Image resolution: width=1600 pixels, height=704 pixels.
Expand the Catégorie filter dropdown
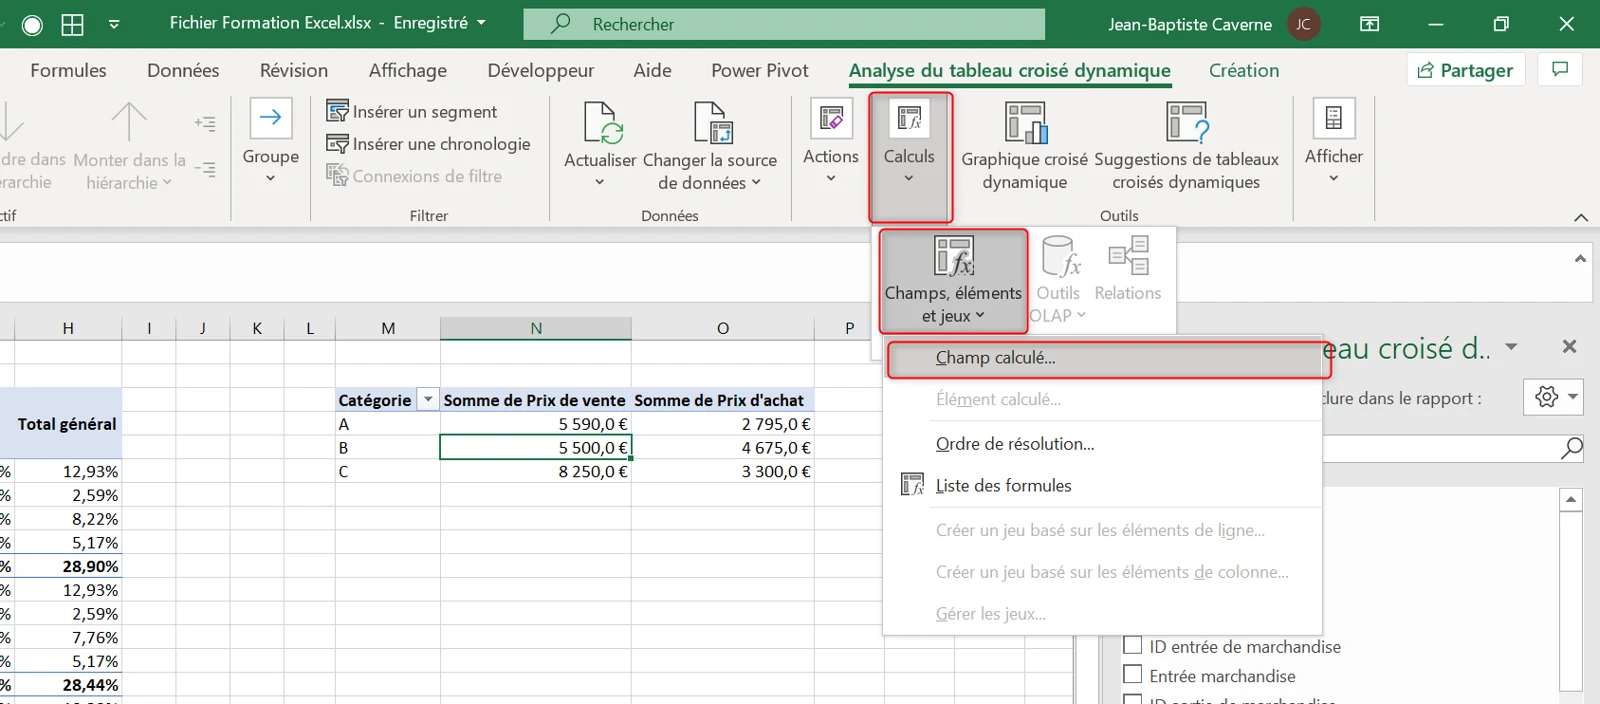[428, 399]
